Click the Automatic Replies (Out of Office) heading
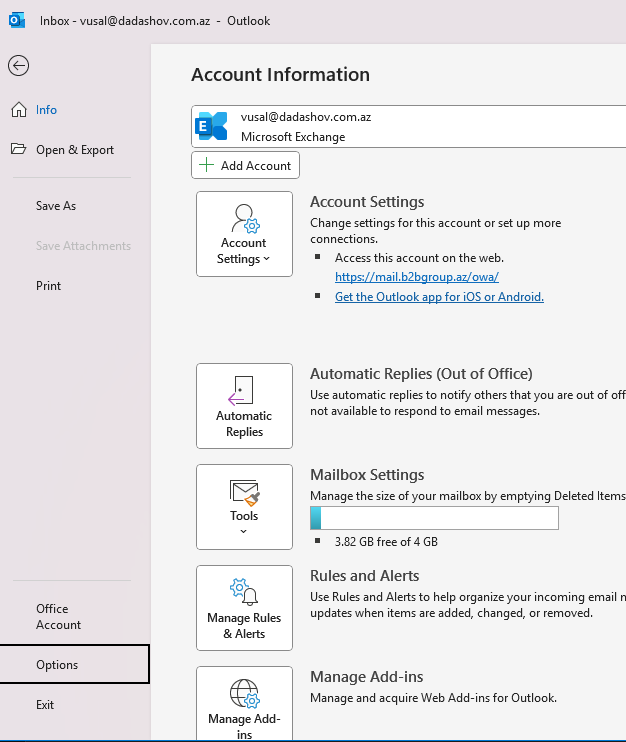The width and height of the screenshot is (626, 742). [421, 374]
